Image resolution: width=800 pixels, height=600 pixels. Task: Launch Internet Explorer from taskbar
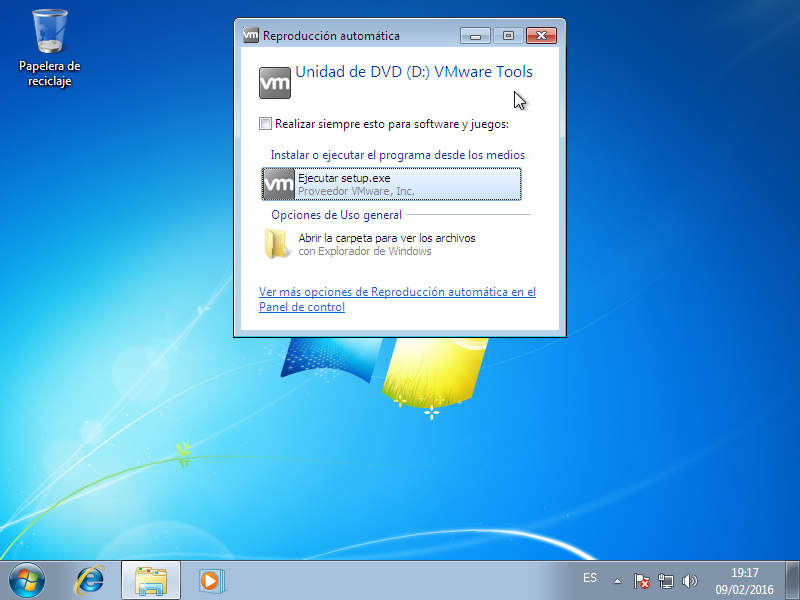pos(90,581)
